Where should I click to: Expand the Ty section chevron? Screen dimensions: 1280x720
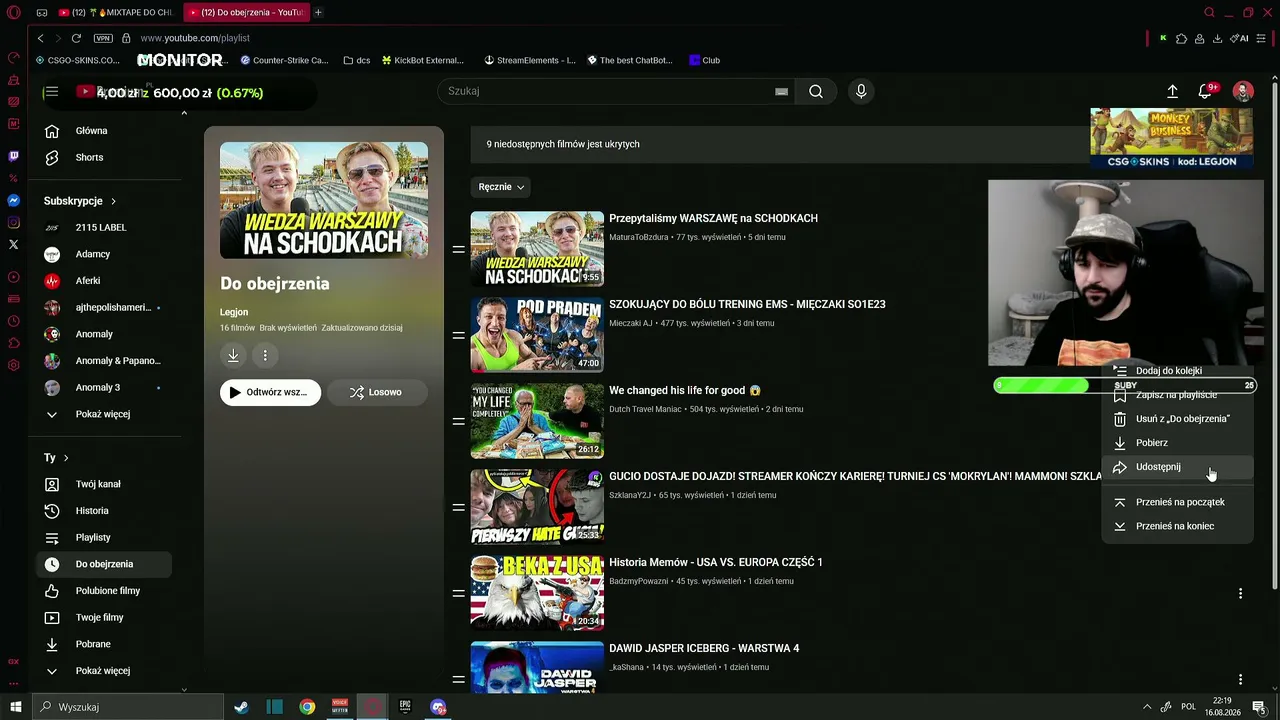[66, 458]
